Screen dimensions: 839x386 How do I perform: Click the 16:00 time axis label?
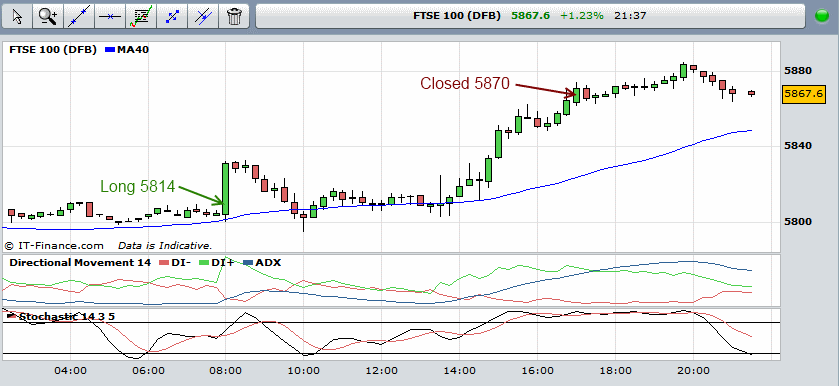tap(537, 370)
